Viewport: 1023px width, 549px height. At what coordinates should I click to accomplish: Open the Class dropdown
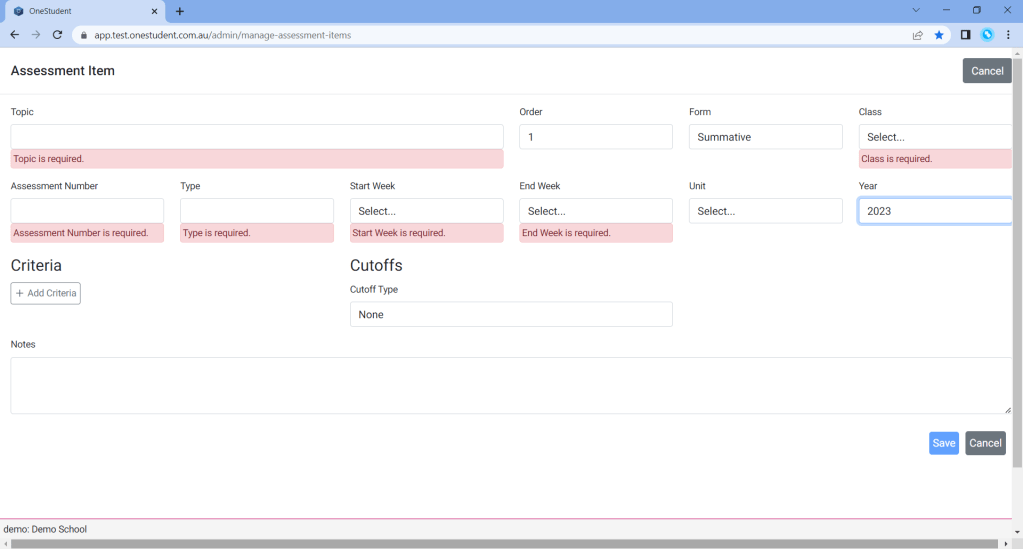coord(934,137)
